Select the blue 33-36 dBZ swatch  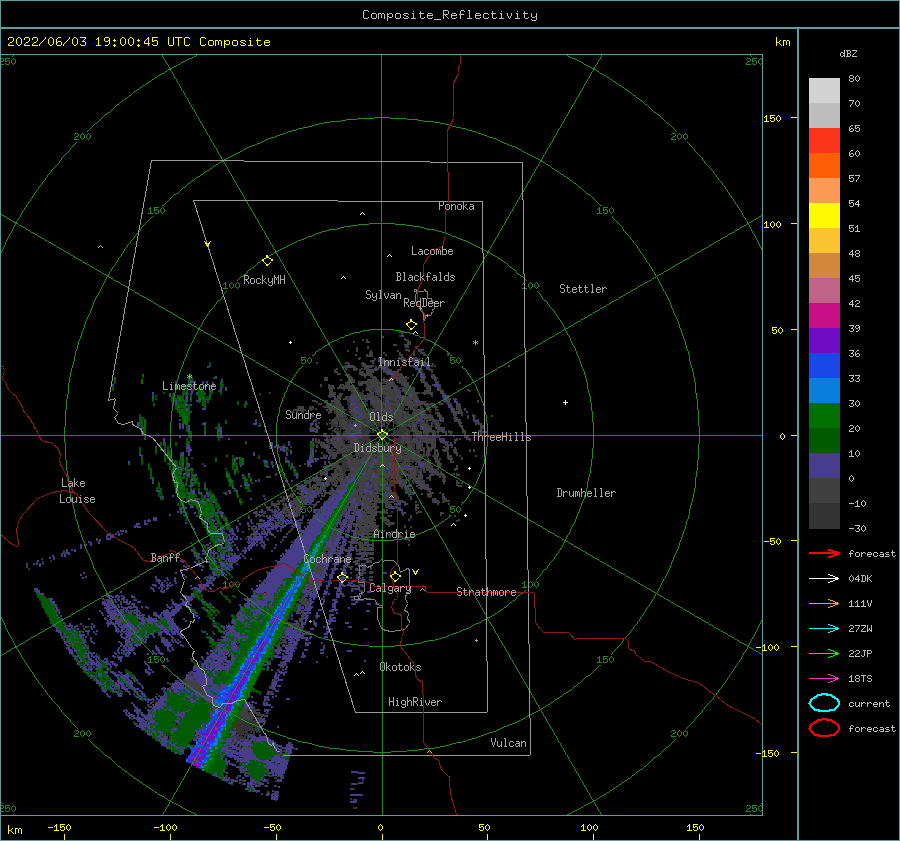pos(824,366)
